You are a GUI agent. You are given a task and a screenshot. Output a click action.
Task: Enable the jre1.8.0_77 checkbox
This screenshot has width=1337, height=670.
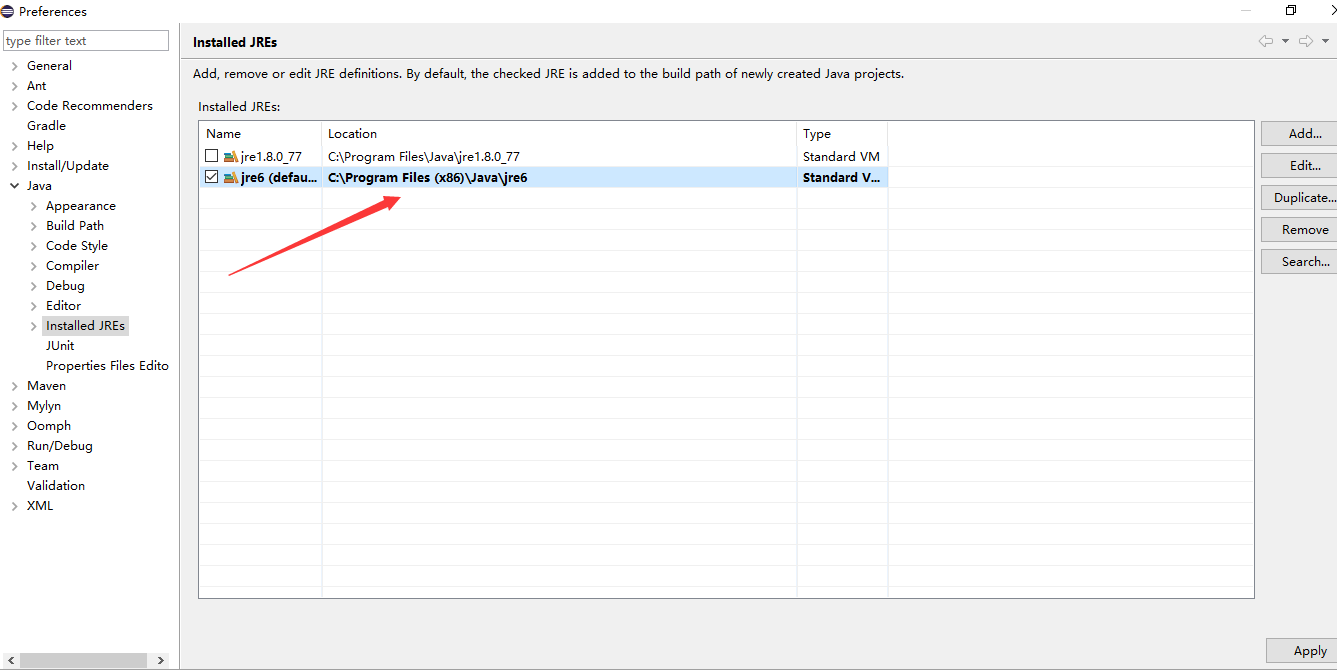pyautogui.click(x=211, y=157)
